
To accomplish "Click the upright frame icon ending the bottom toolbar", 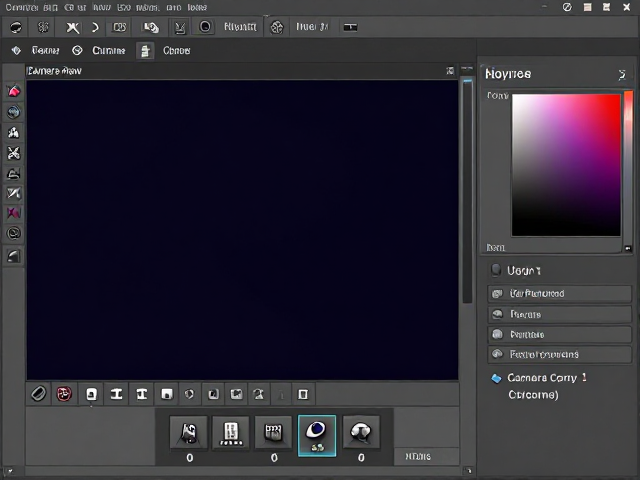I will pyautogui.click(x=303, y=394).
